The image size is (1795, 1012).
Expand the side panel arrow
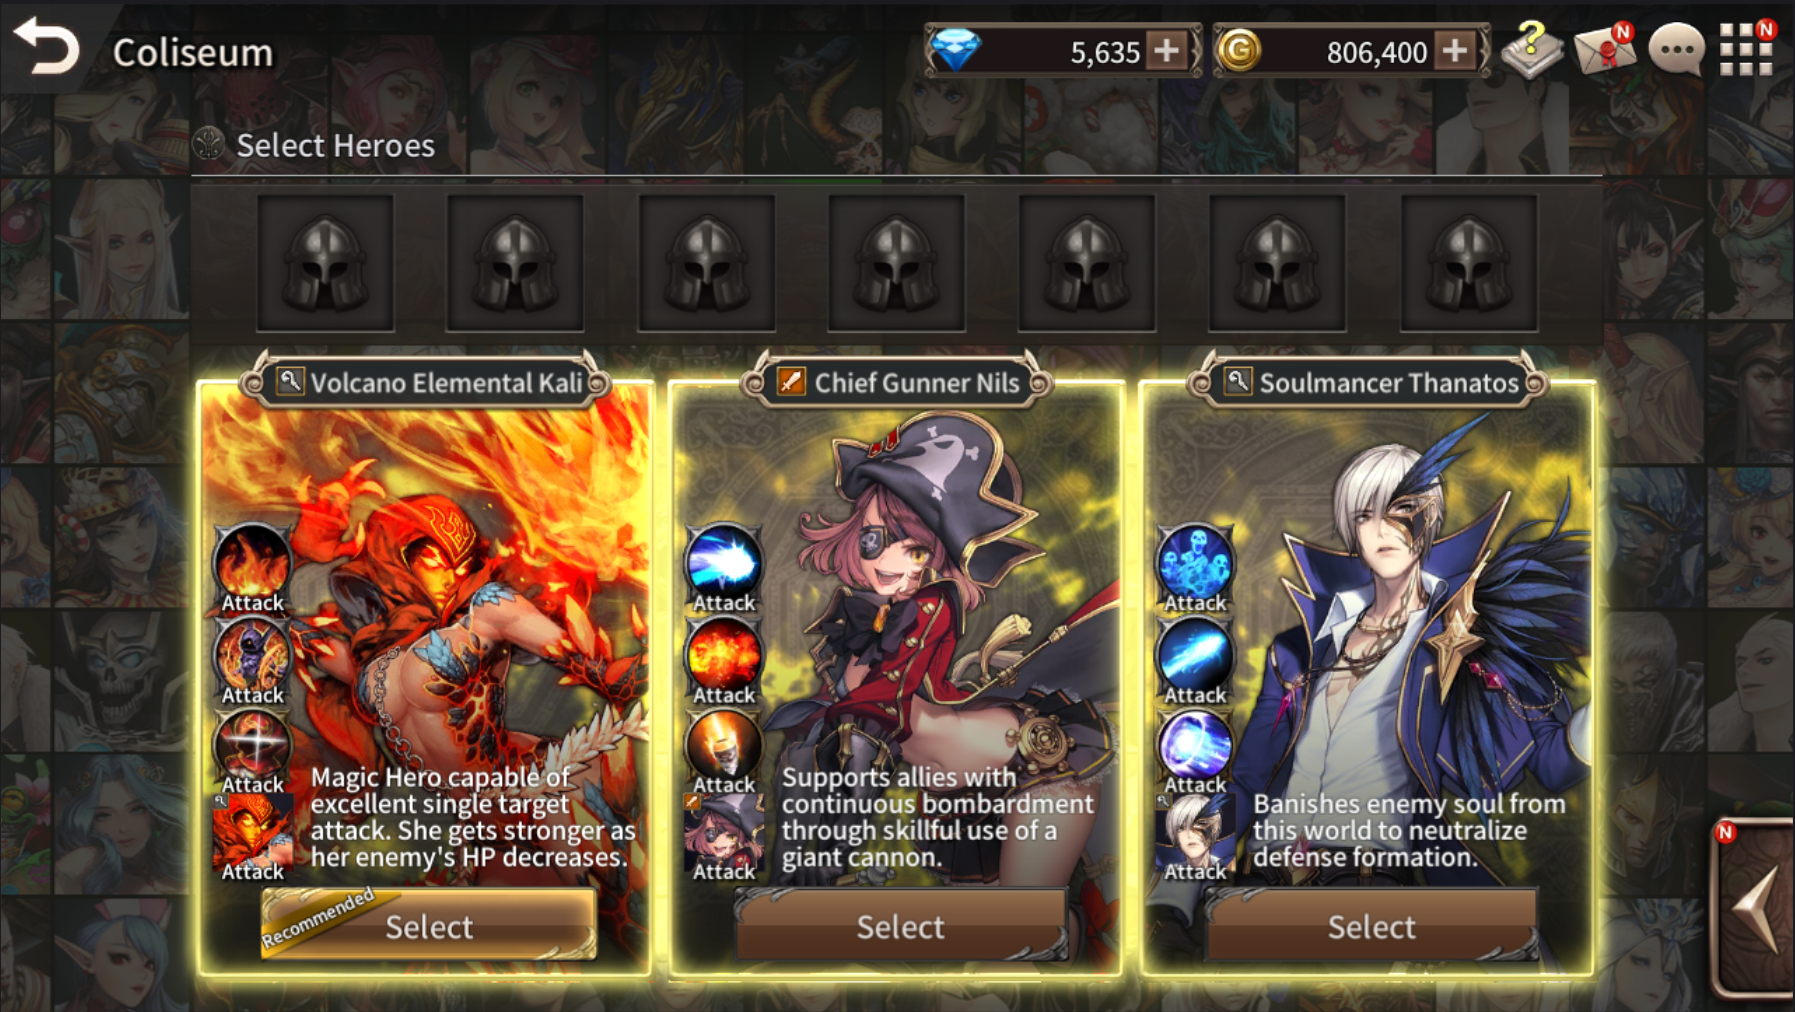[x=1756, y=908]
